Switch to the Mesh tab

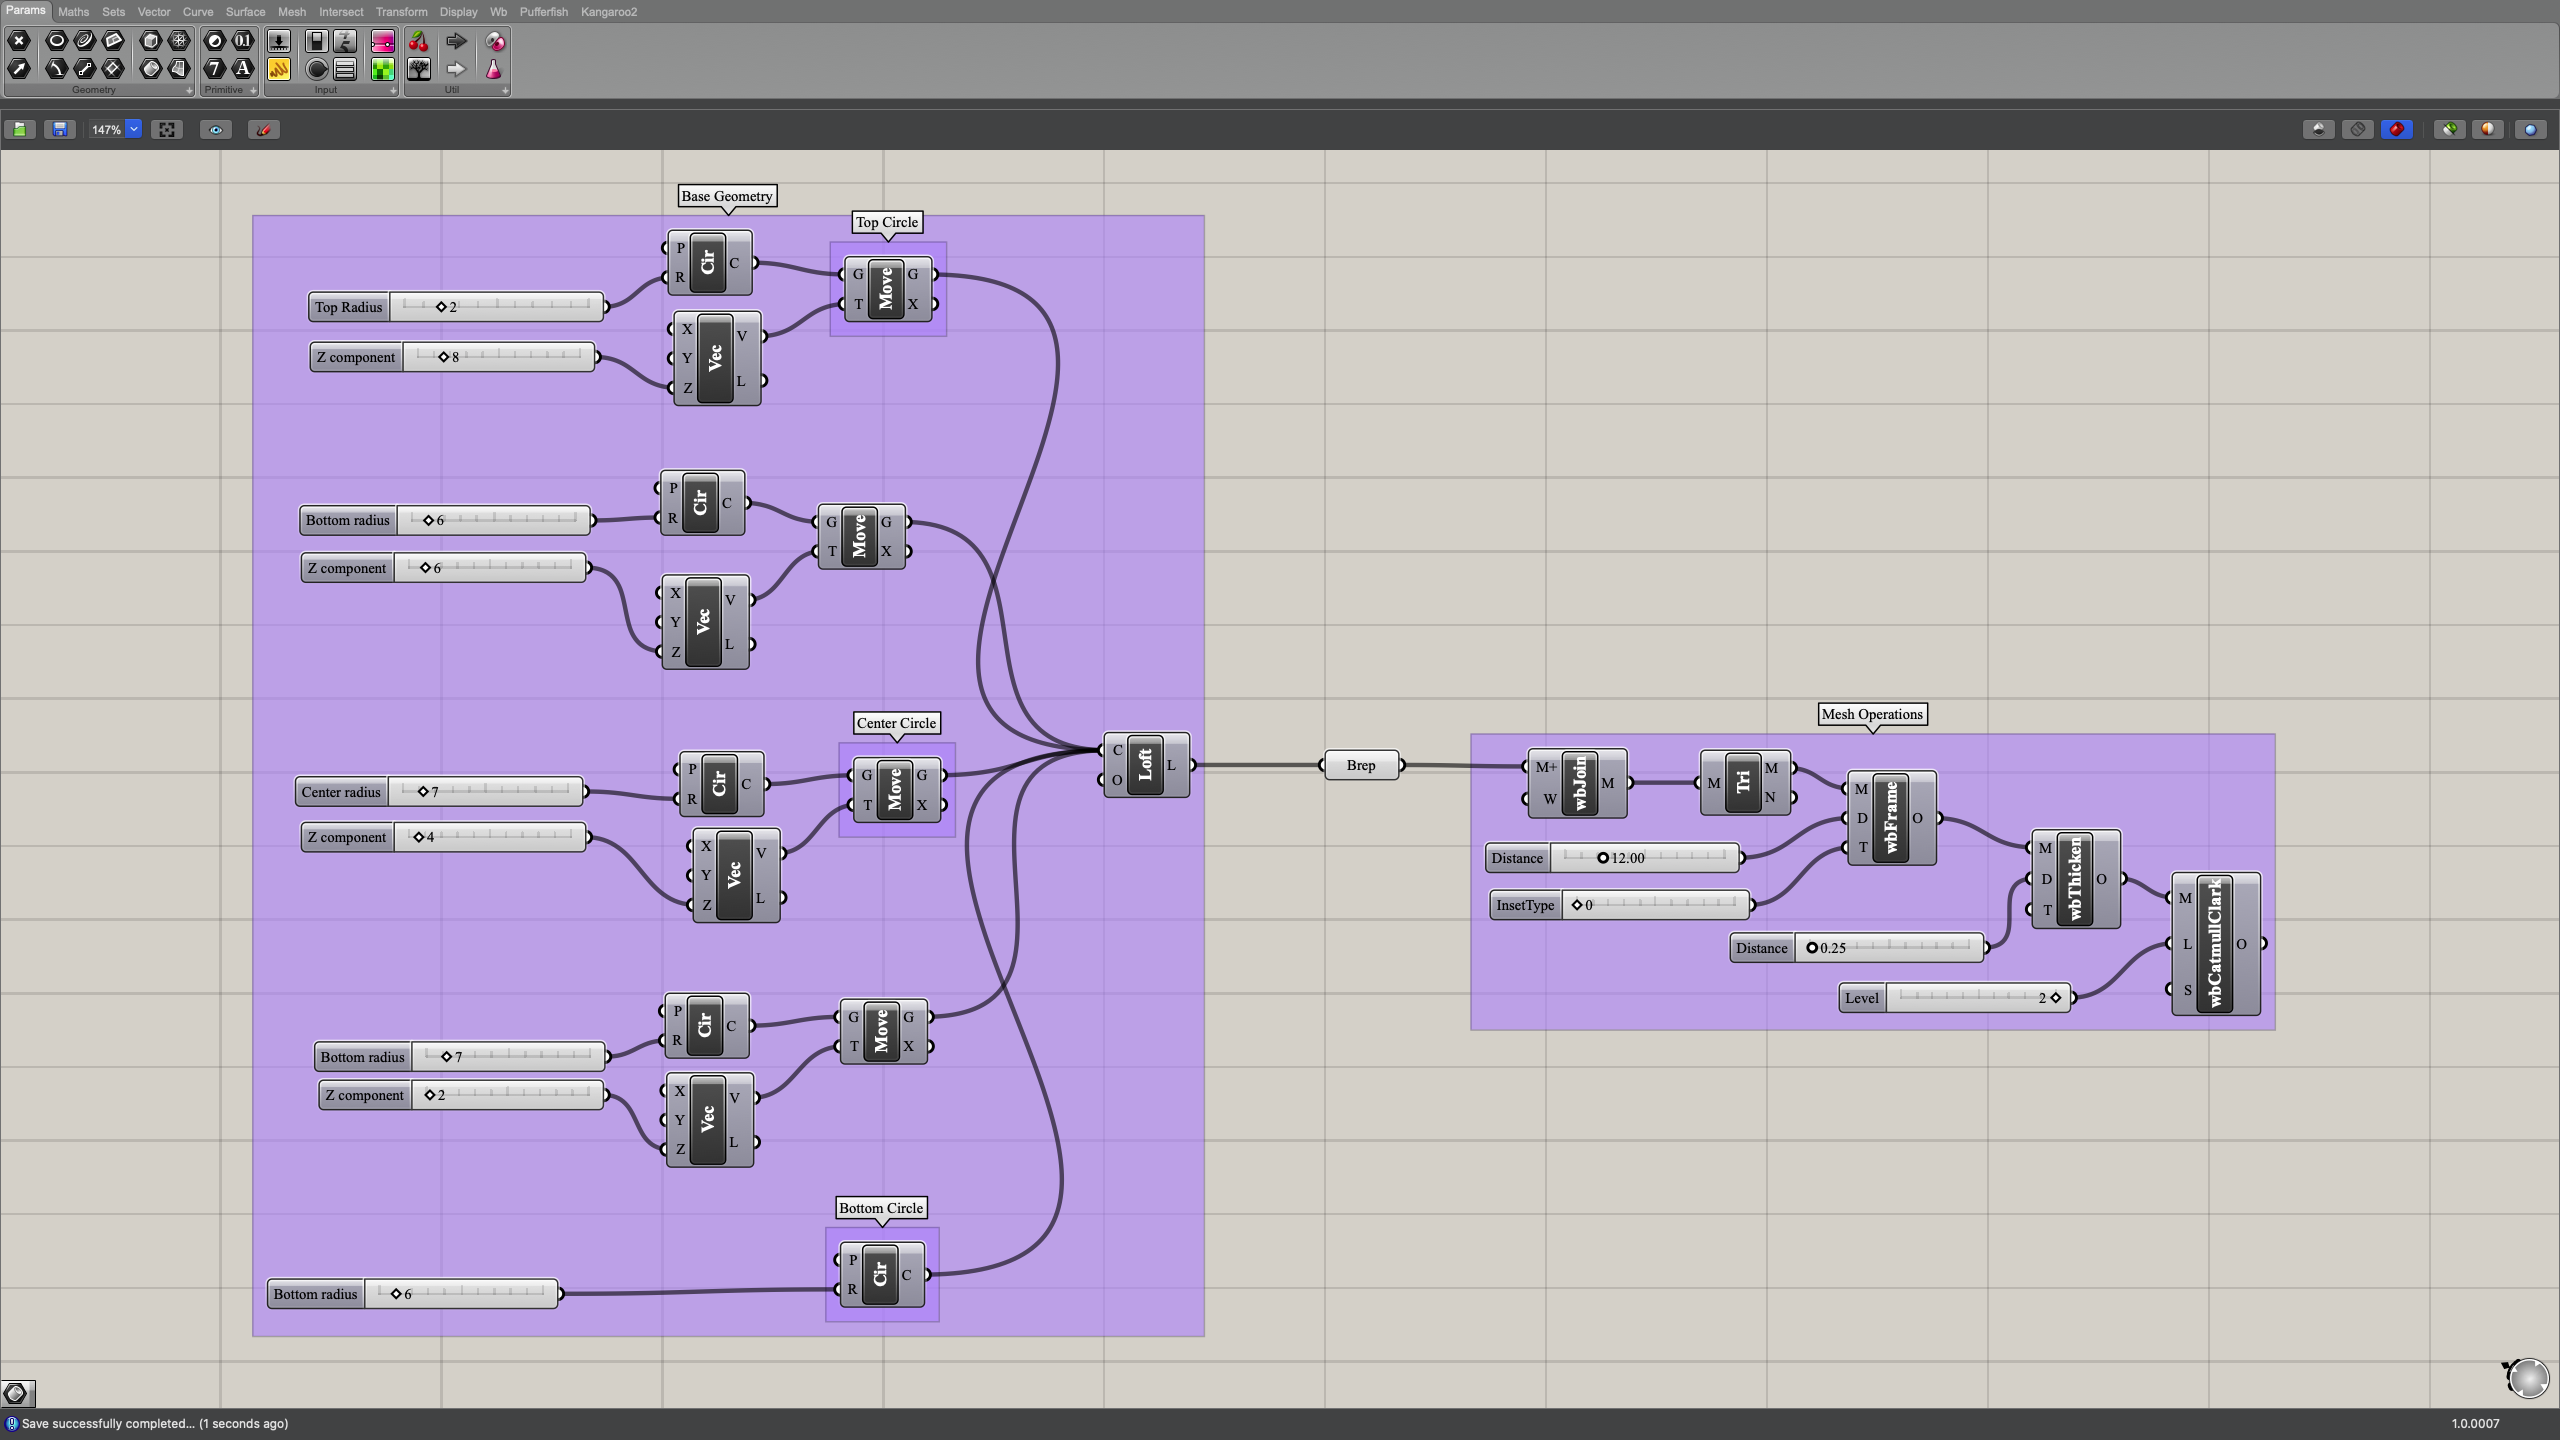pos(292,12)
